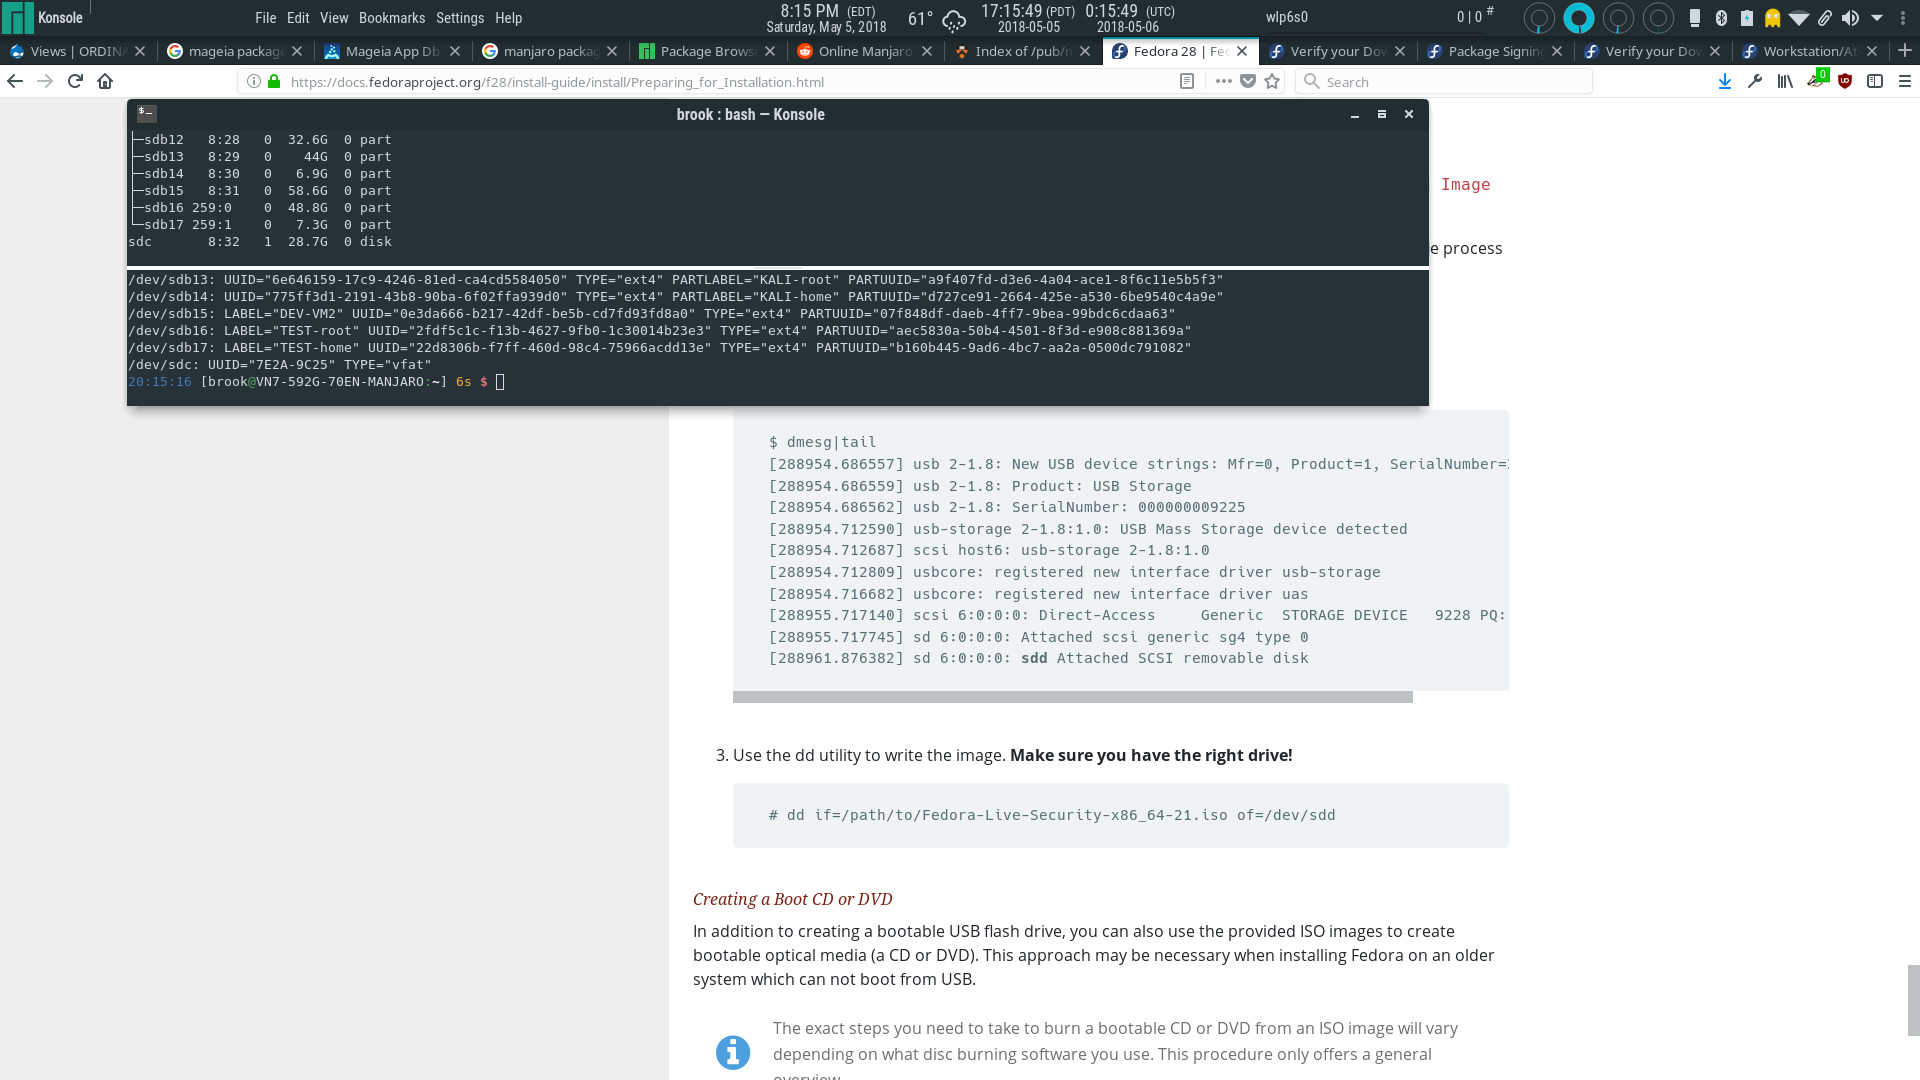Open Konsole Settings menu
This screenshot has width=1920, height=1080.
460,17
